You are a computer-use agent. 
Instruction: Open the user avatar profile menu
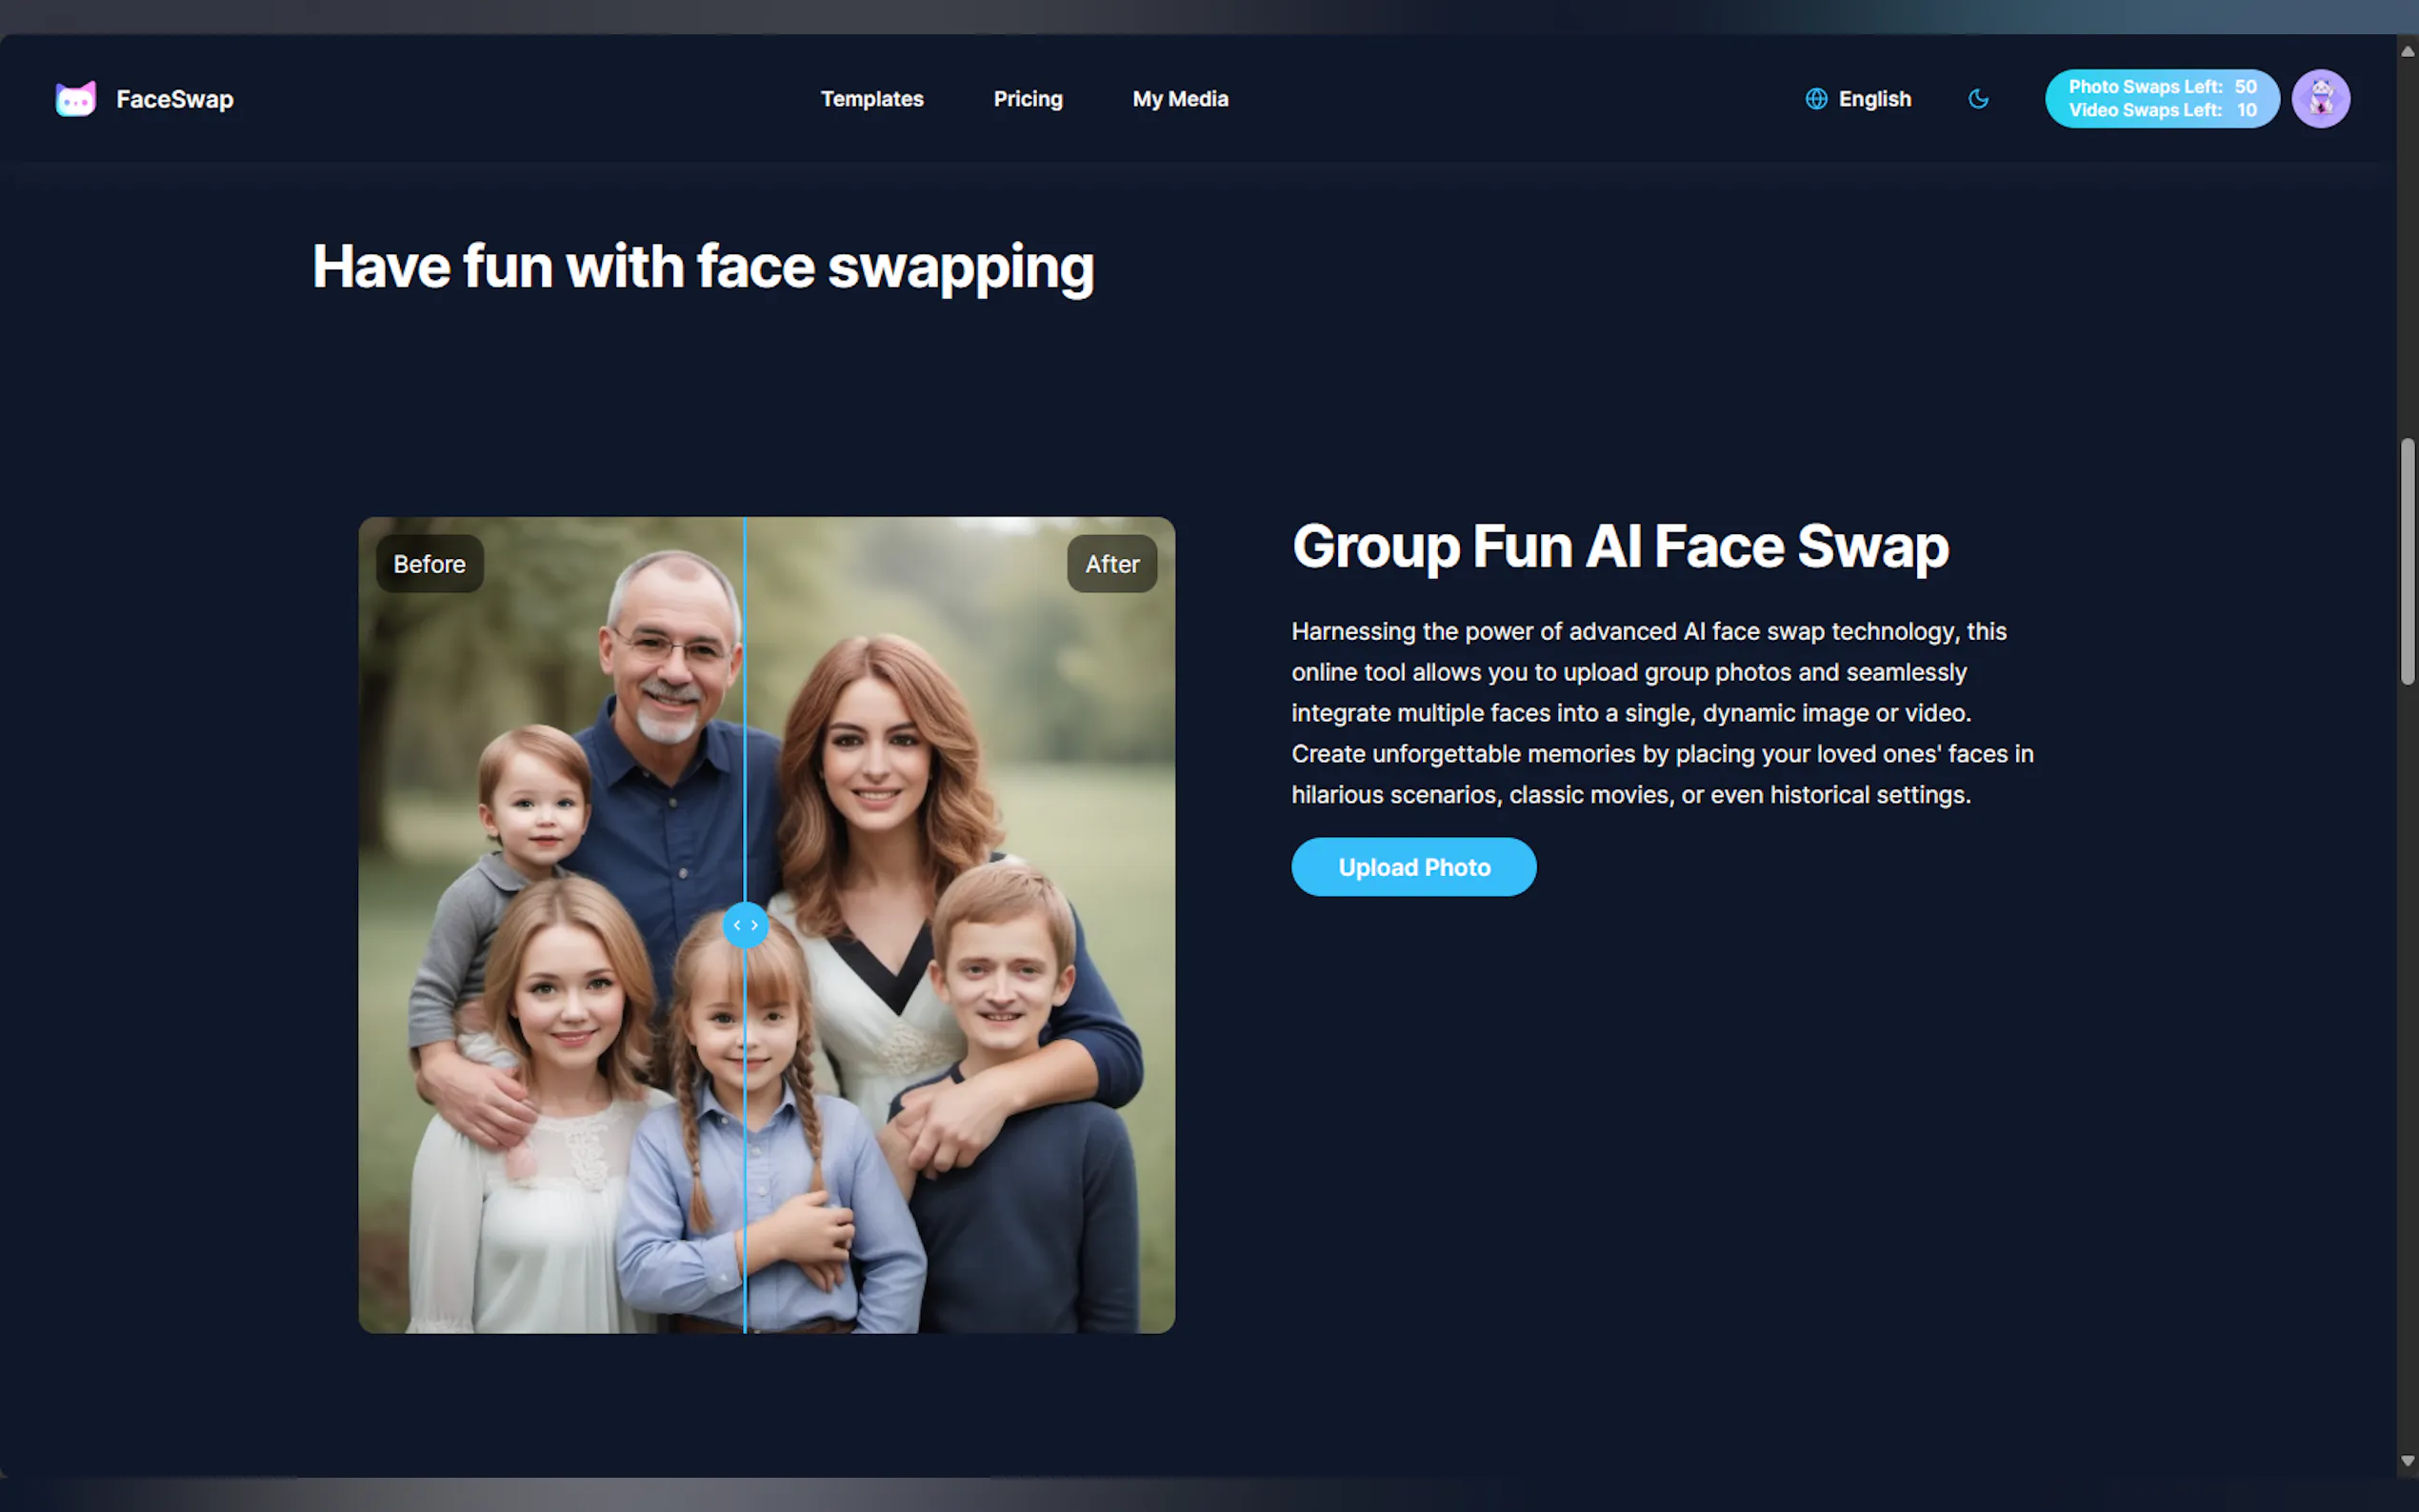click(x=2320, y=98)
